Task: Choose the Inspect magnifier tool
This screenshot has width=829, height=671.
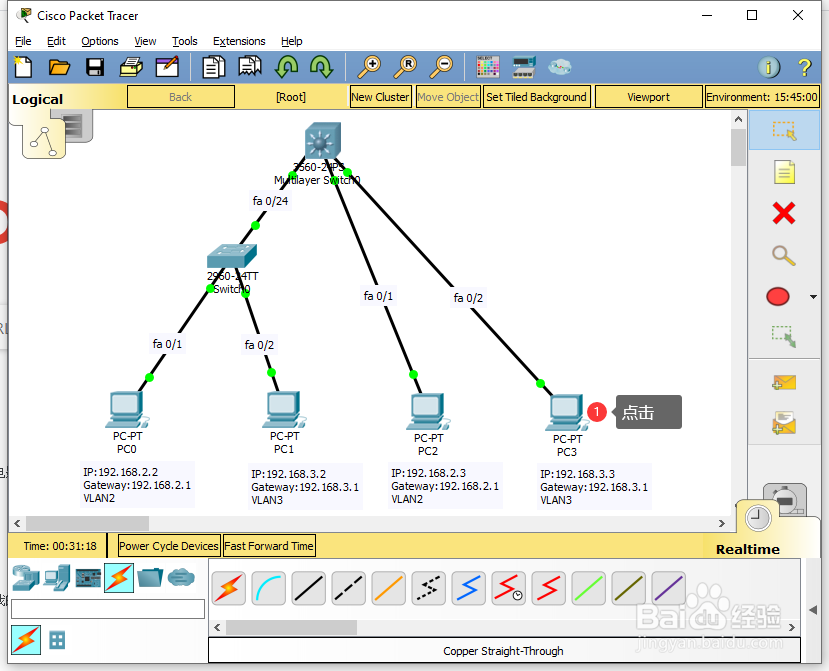Action: [784, 255]
